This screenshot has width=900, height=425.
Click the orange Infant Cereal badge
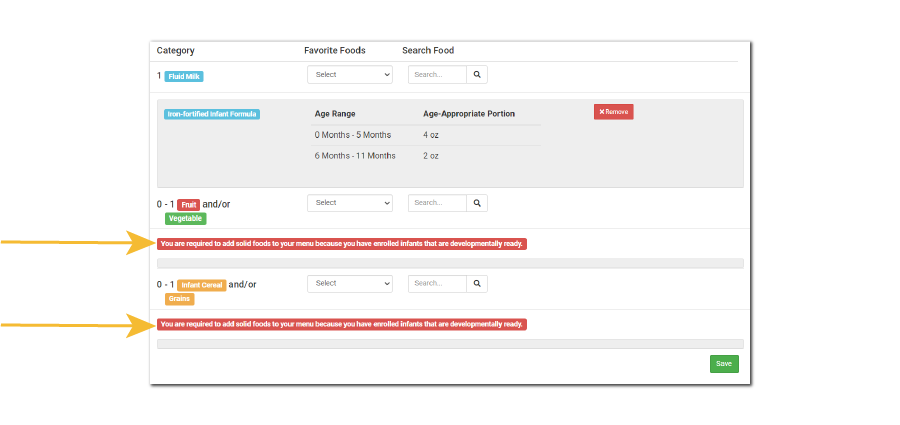(x=201, y=285)
